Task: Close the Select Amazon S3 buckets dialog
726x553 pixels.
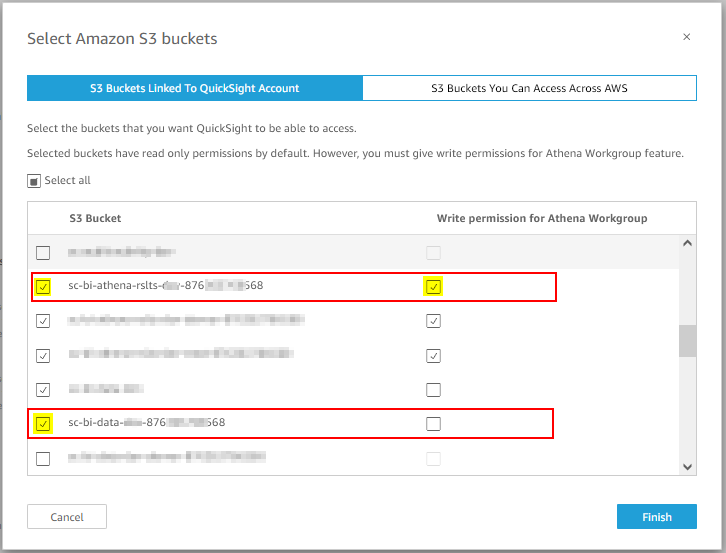Action: (687, 37)
